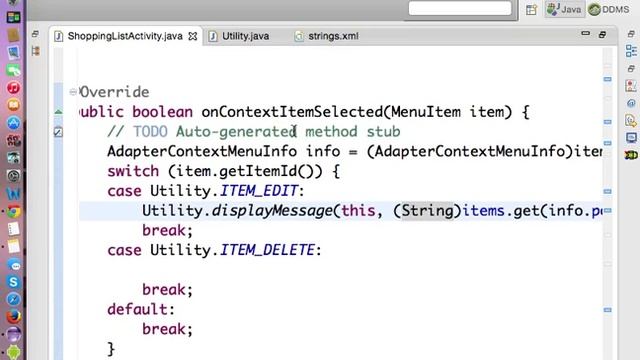Viewport: 640px width, 360px height.
Task: Click the switch keyword
Action: click(x=133, y=171)
